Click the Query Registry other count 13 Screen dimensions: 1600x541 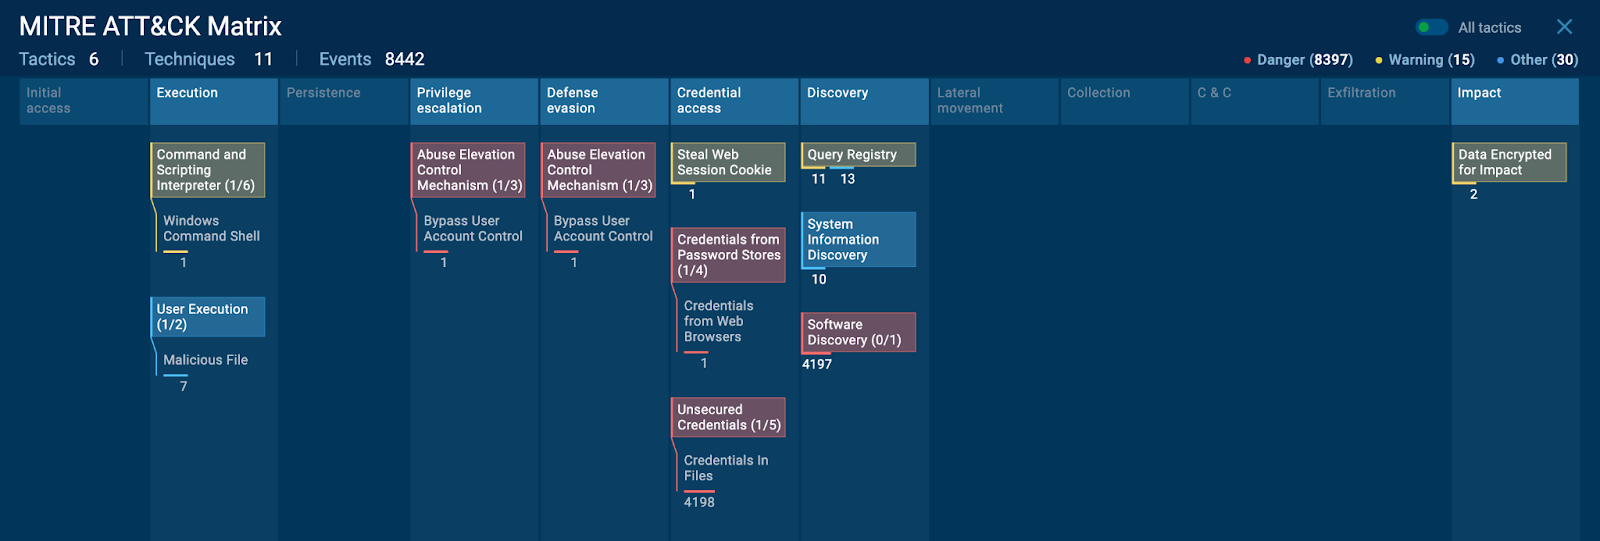847,179
